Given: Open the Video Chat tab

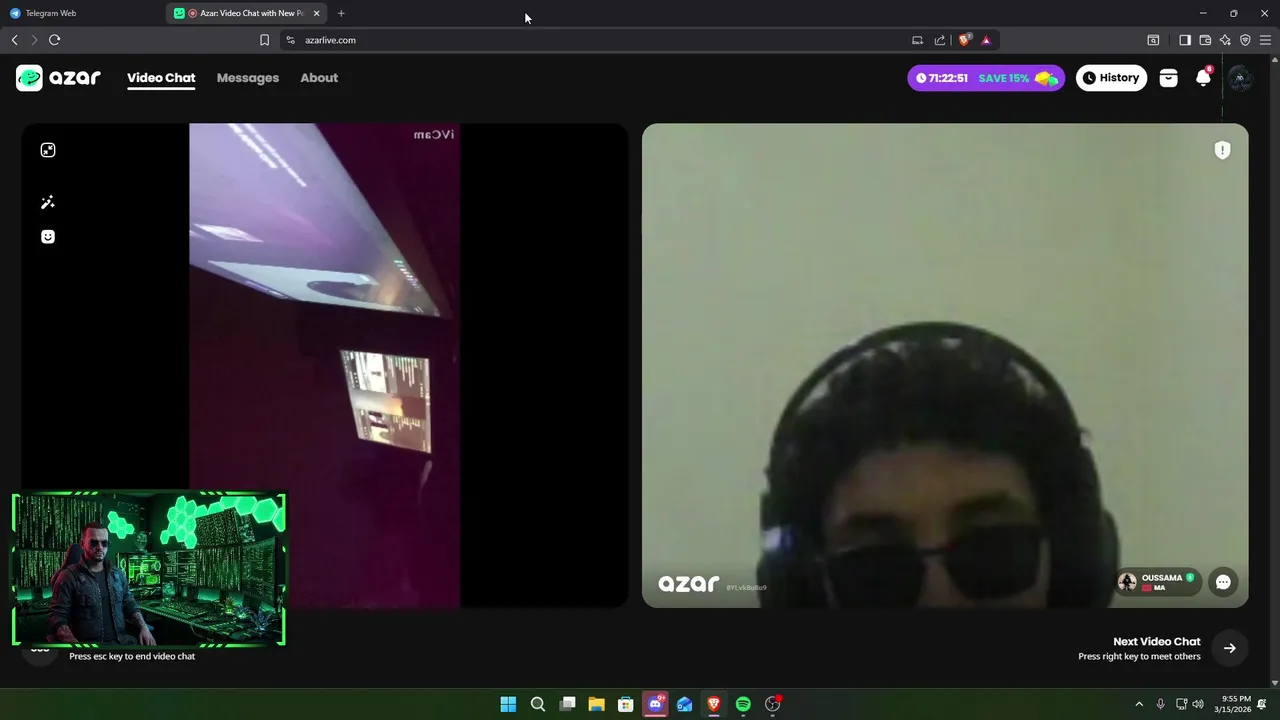Looking at the screenshot, I should coord(161,78).
